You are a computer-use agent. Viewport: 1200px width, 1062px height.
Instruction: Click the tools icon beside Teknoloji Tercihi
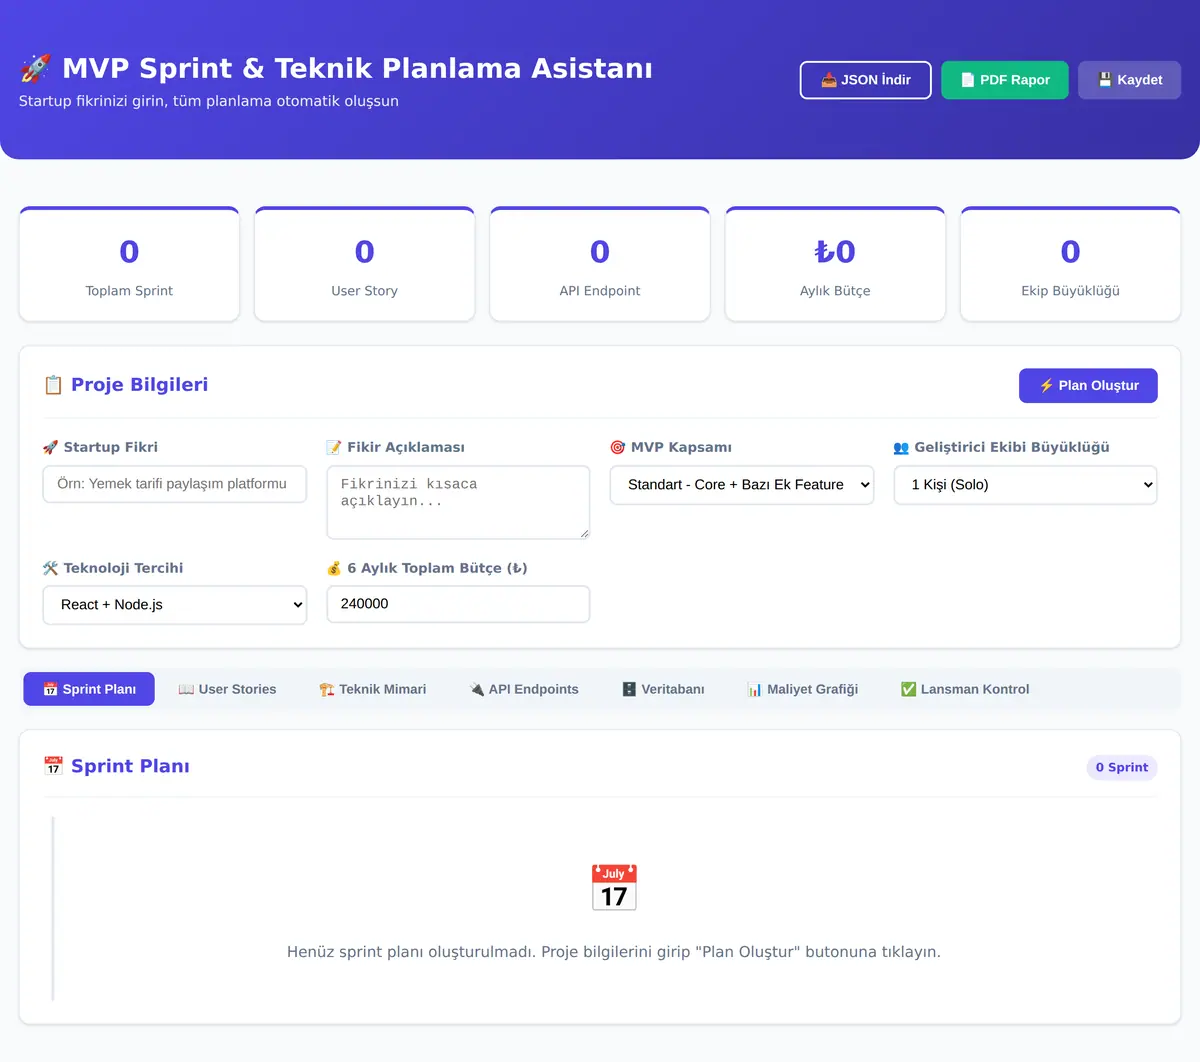[50, 568]
